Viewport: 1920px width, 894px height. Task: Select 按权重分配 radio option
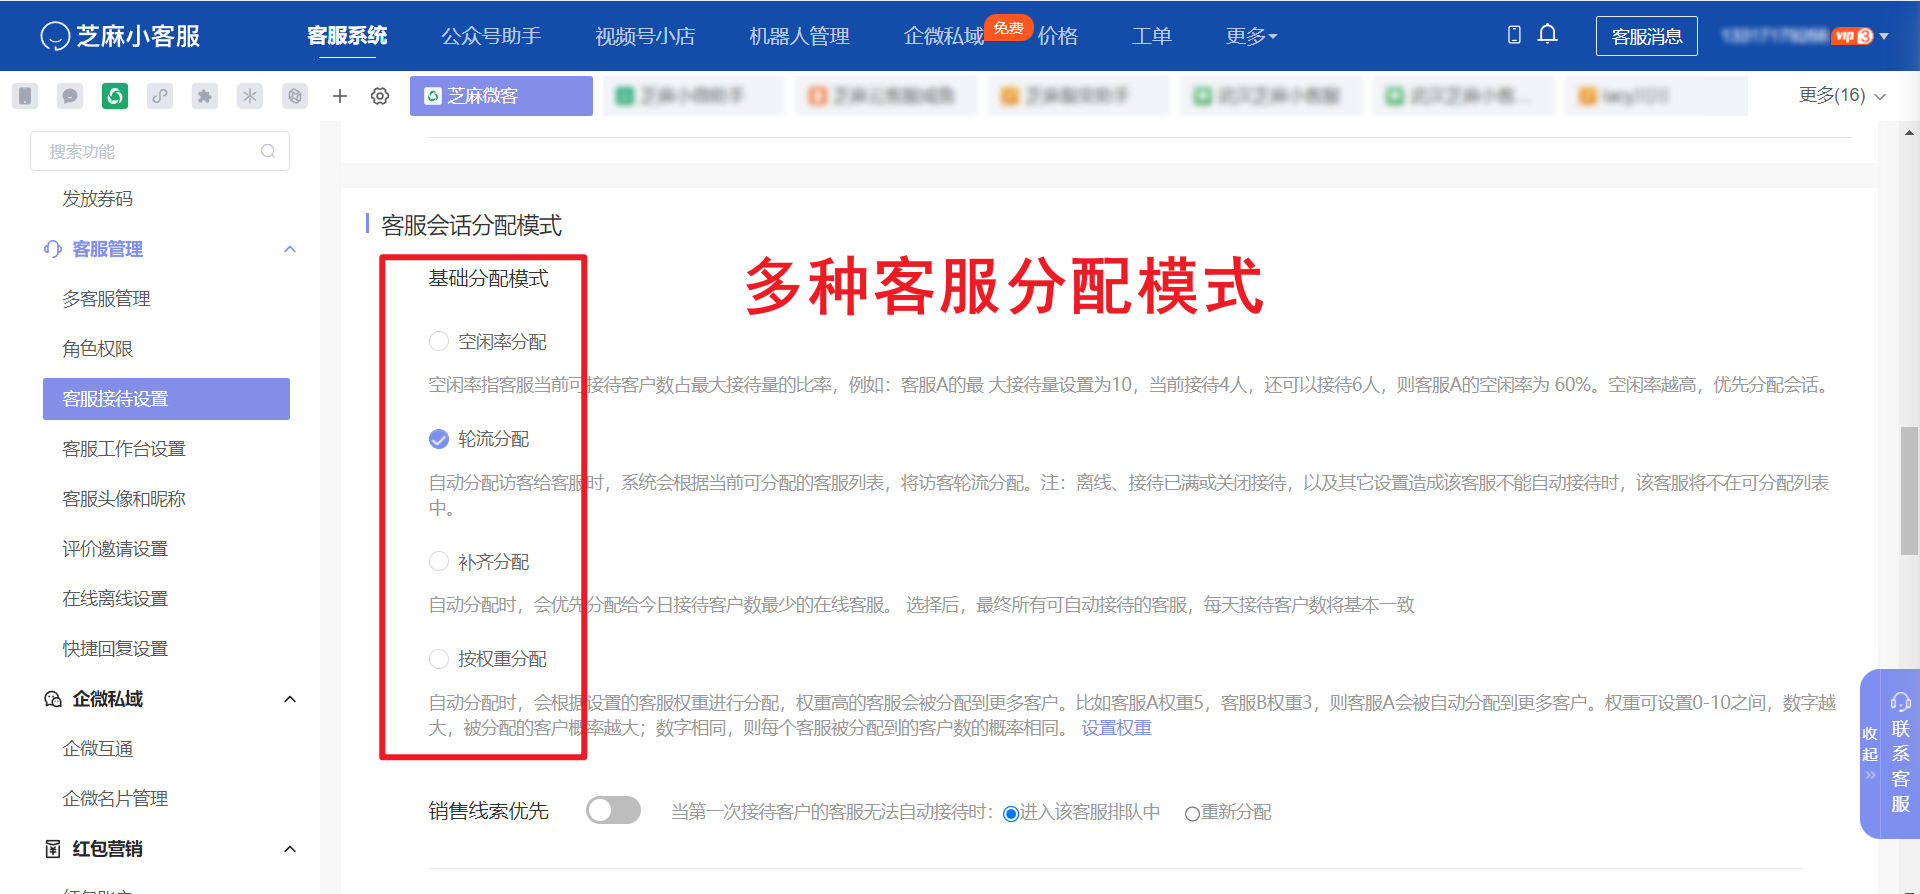(439, 659)
